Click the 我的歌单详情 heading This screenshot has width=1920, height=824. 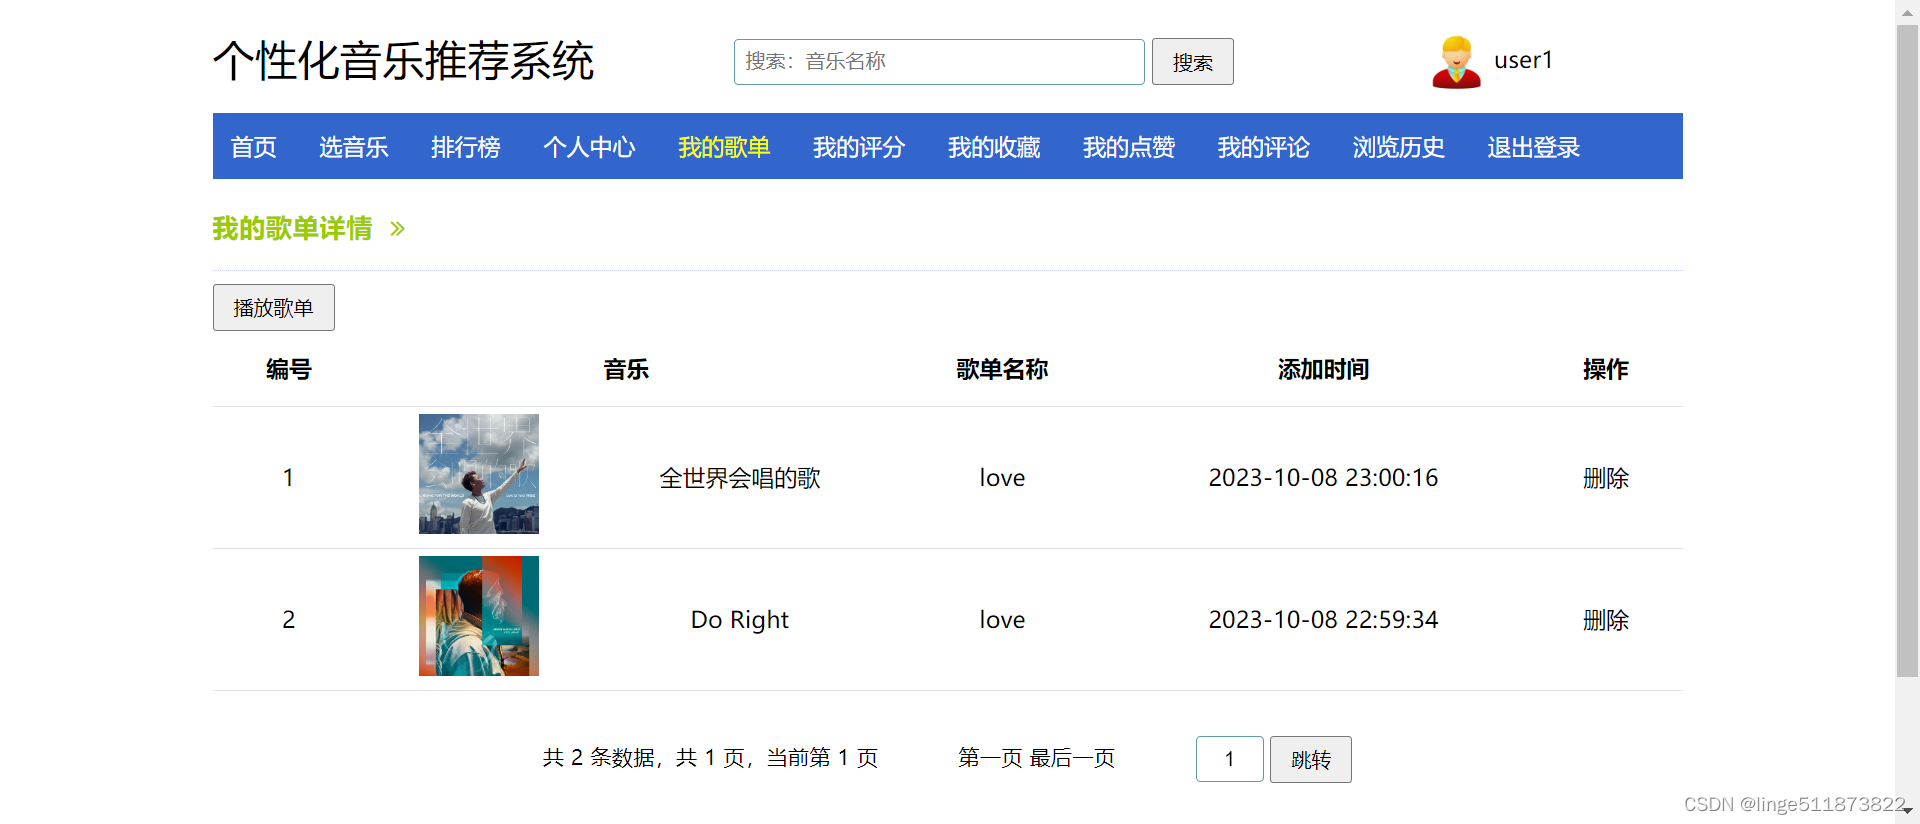pyautogui.click(x=292, y=228)
